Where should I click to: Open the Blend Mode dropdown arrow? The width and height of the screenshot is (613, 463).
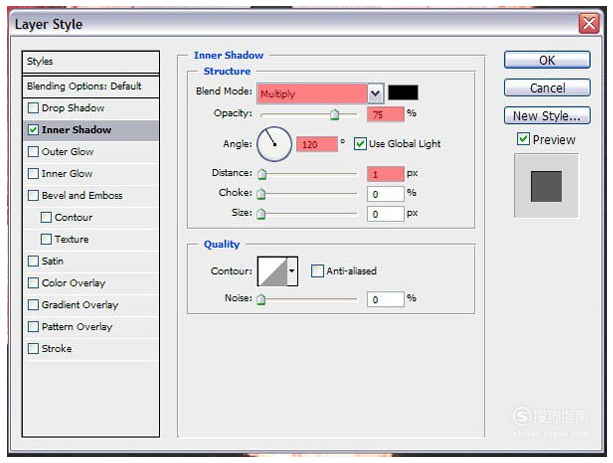(x=375, y=93)
